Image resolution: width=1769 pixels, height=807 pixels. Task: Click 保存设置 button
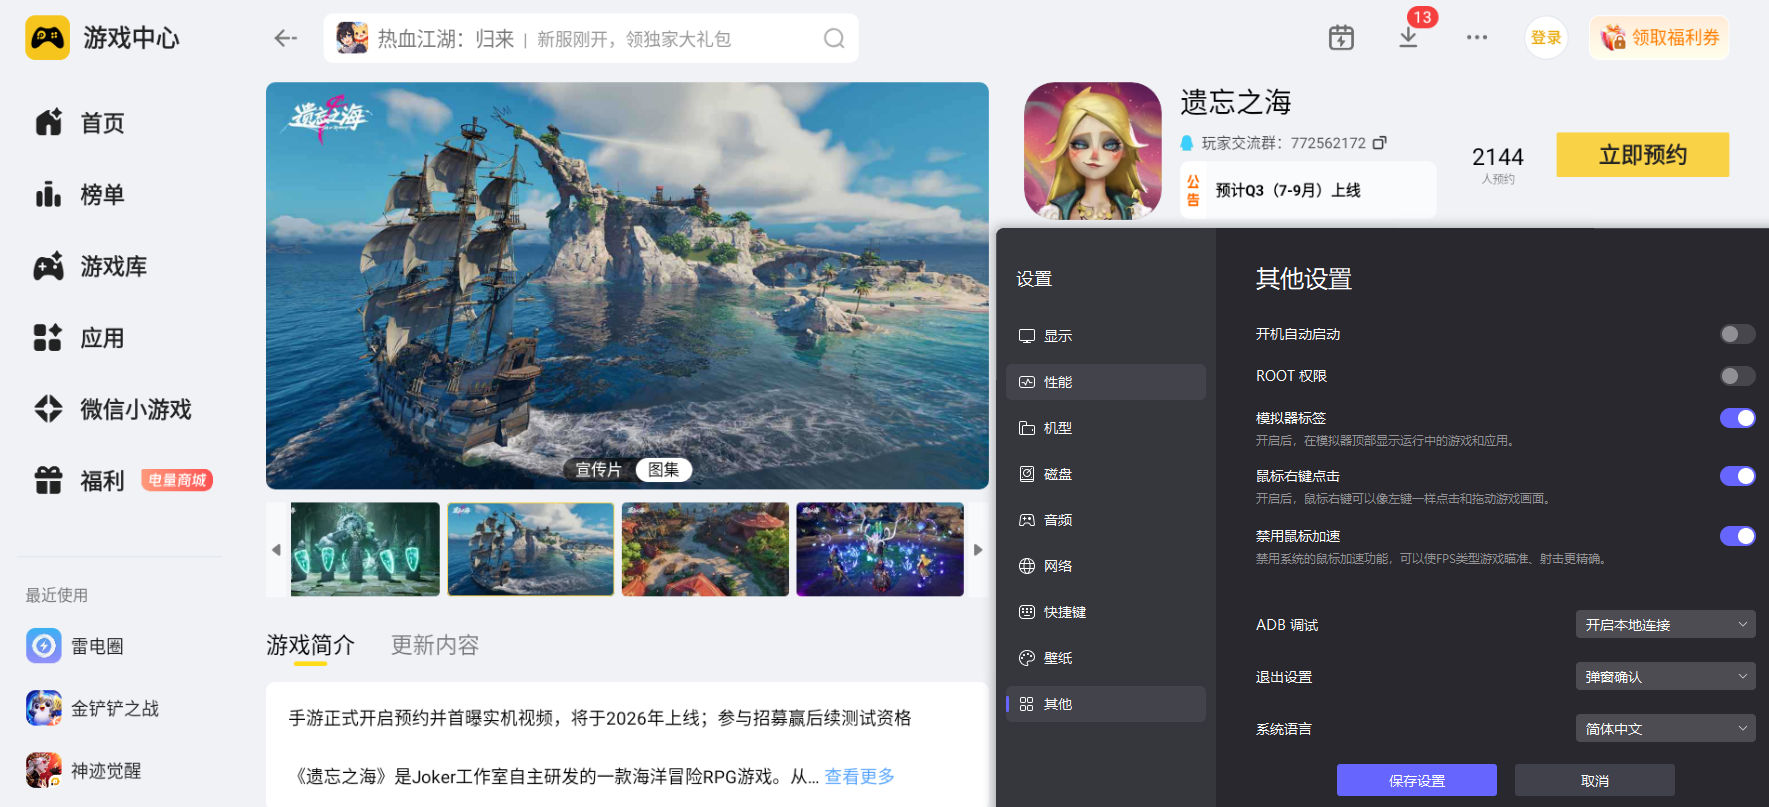click(x=1416, y=781)
